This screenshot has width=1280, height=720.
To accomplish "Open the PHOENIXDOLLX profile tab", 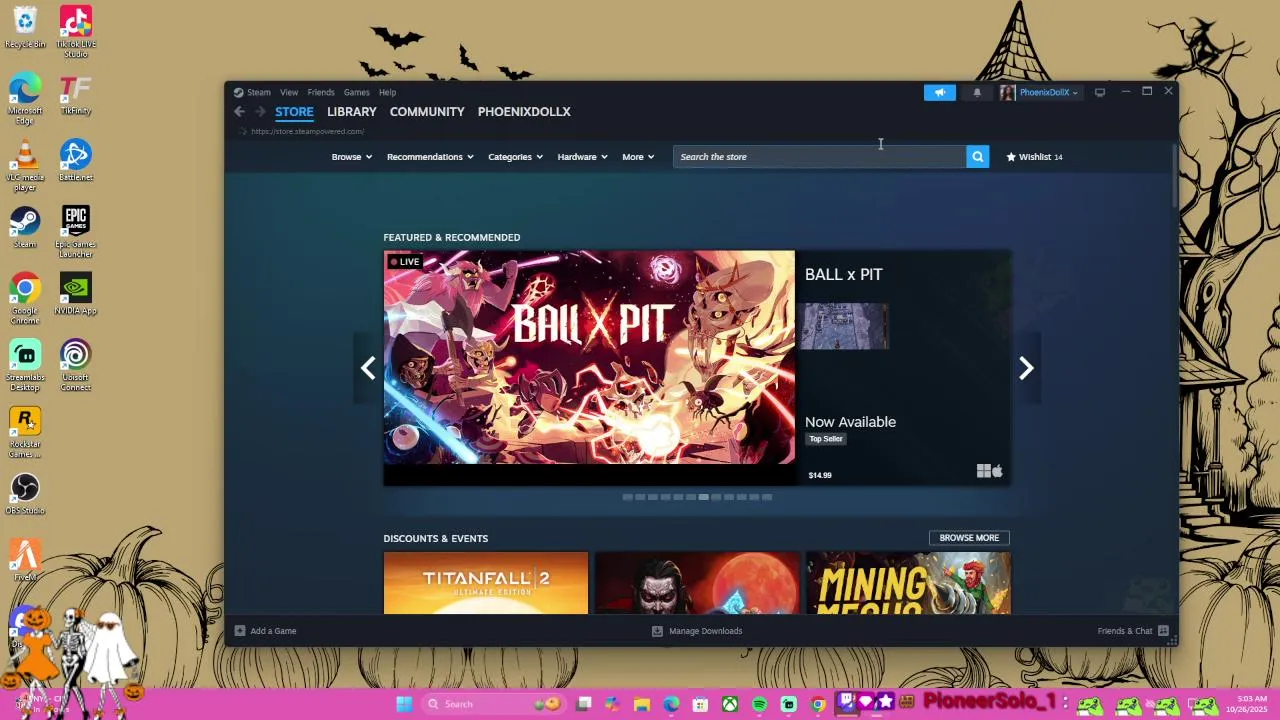I will click(524, 112).
